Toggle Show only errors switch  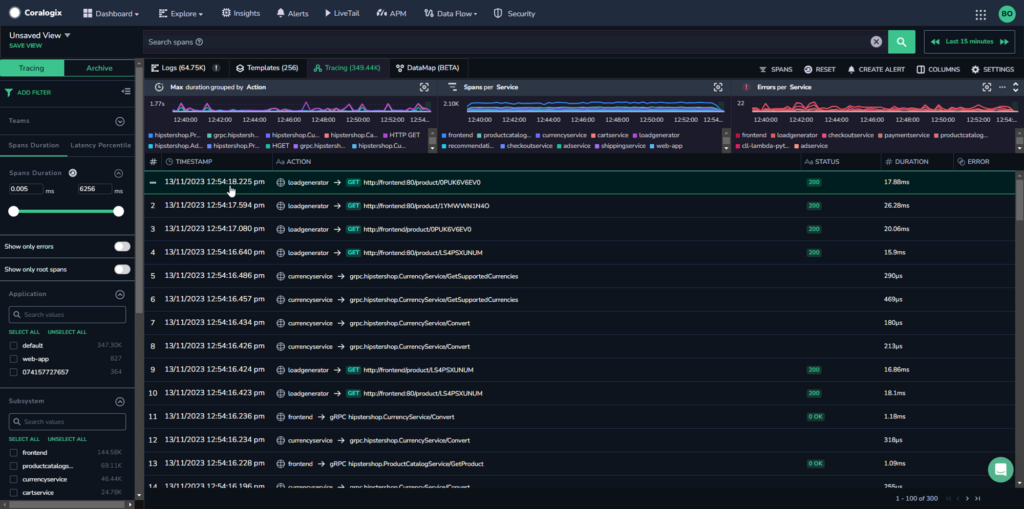coord(122,246)
